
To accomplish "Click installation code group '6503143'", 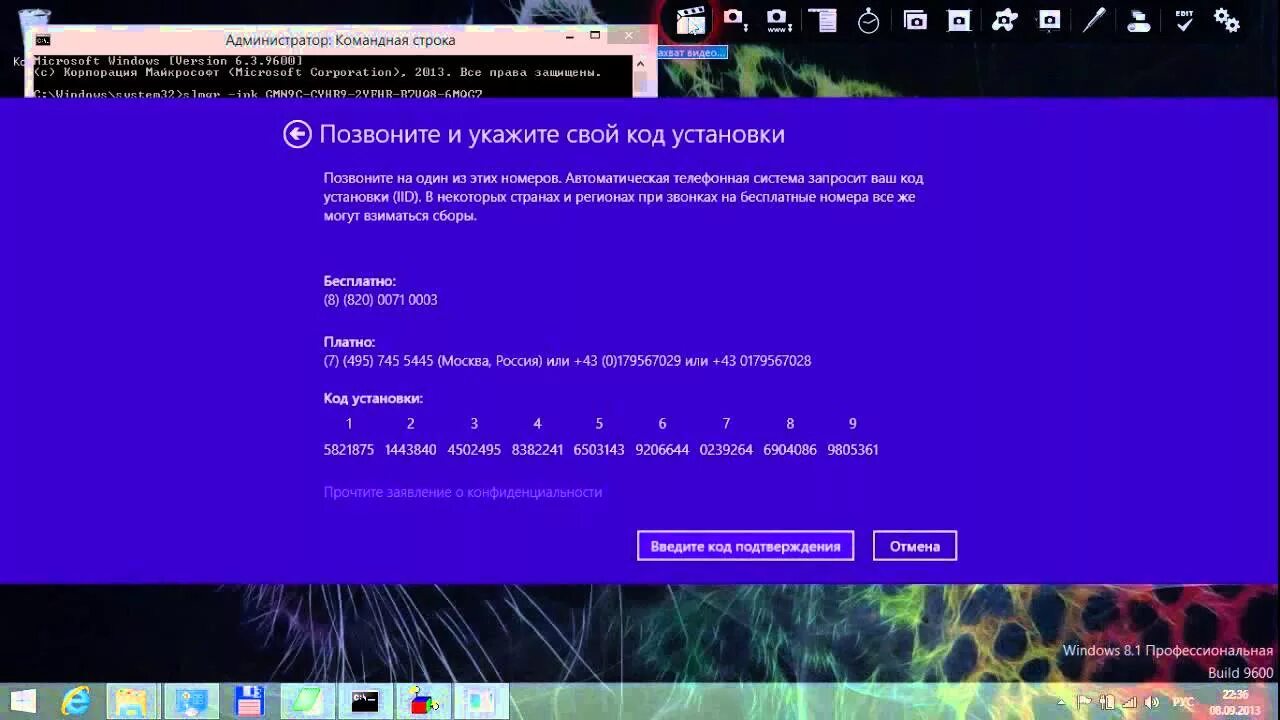I will (x=599, y=450).
